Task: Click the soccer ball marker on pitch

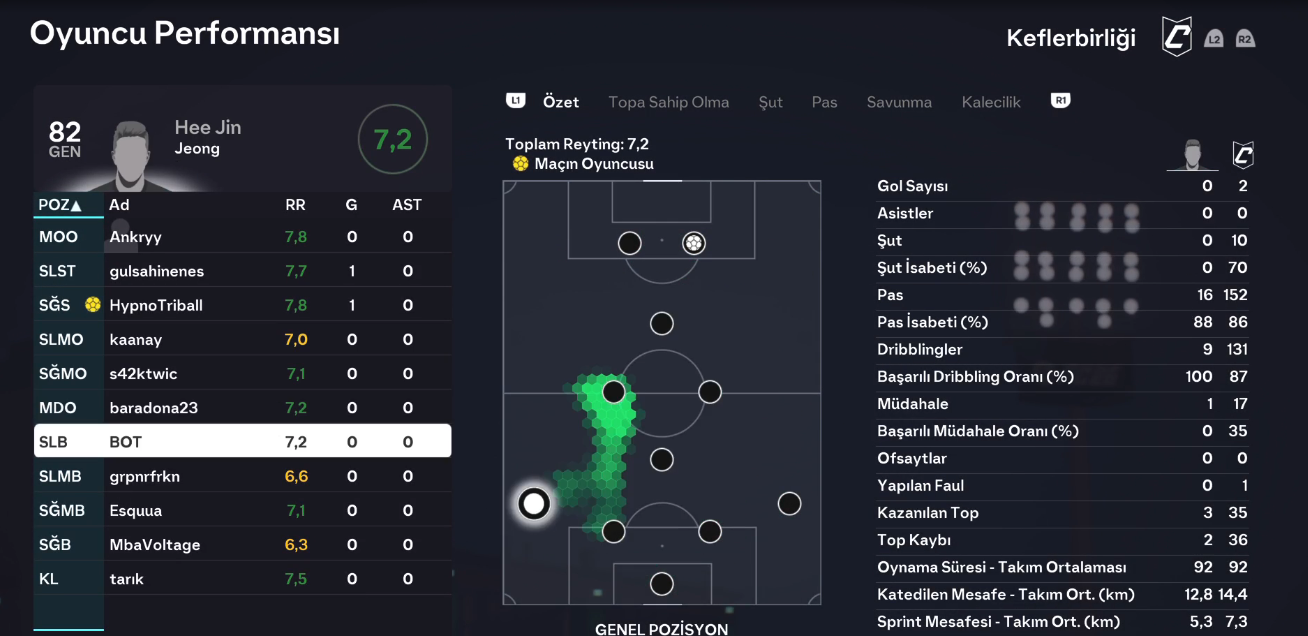Action: point(693,243)
